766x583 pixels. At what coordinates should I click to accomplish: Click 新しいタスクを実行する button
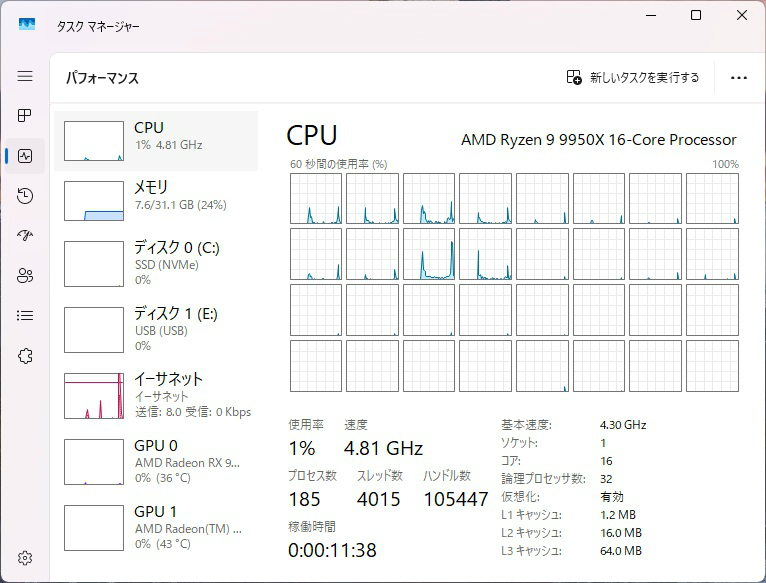click(633, 77)
